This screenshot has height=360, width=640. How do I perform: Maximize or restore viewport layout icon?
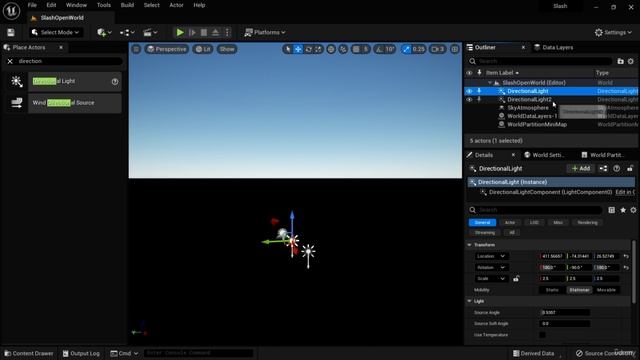pyautogui.click(x=454, y=49)
